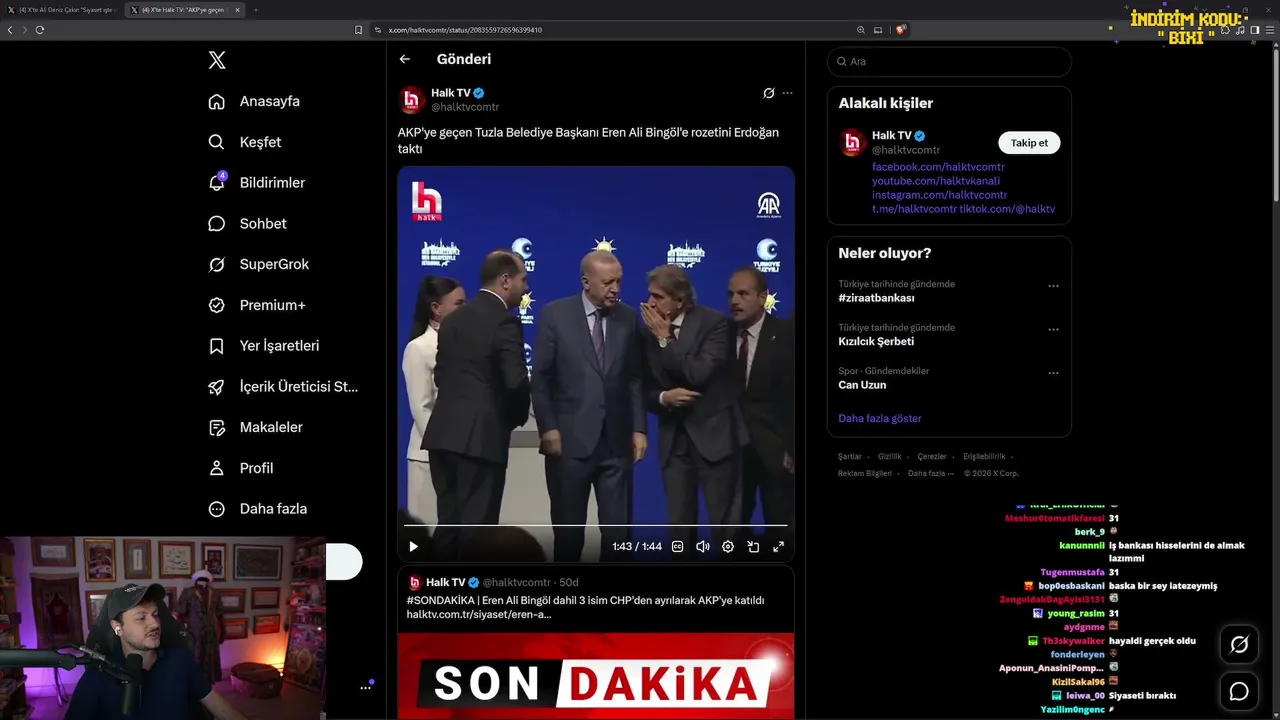Select the Halk TV browser tab
The image size is (1280, 720).
pos(185,10)
